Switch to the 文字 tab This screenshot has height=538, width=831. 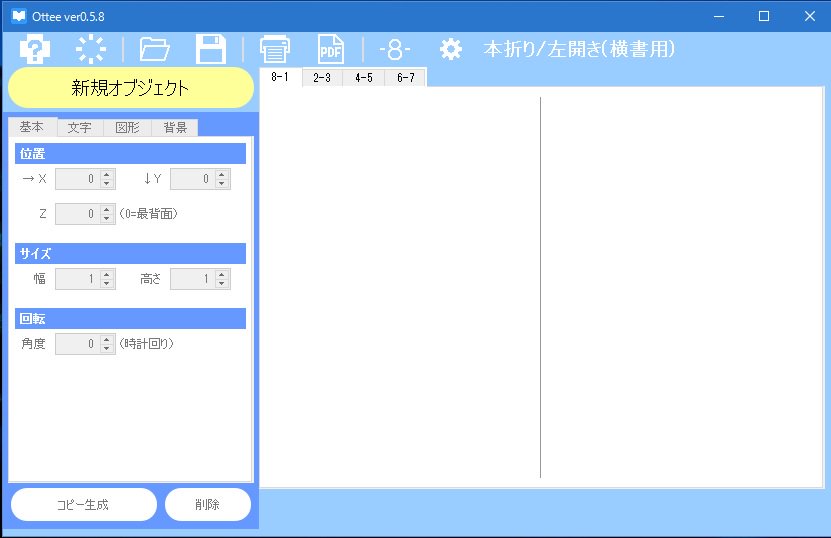[x=79, y=127]
